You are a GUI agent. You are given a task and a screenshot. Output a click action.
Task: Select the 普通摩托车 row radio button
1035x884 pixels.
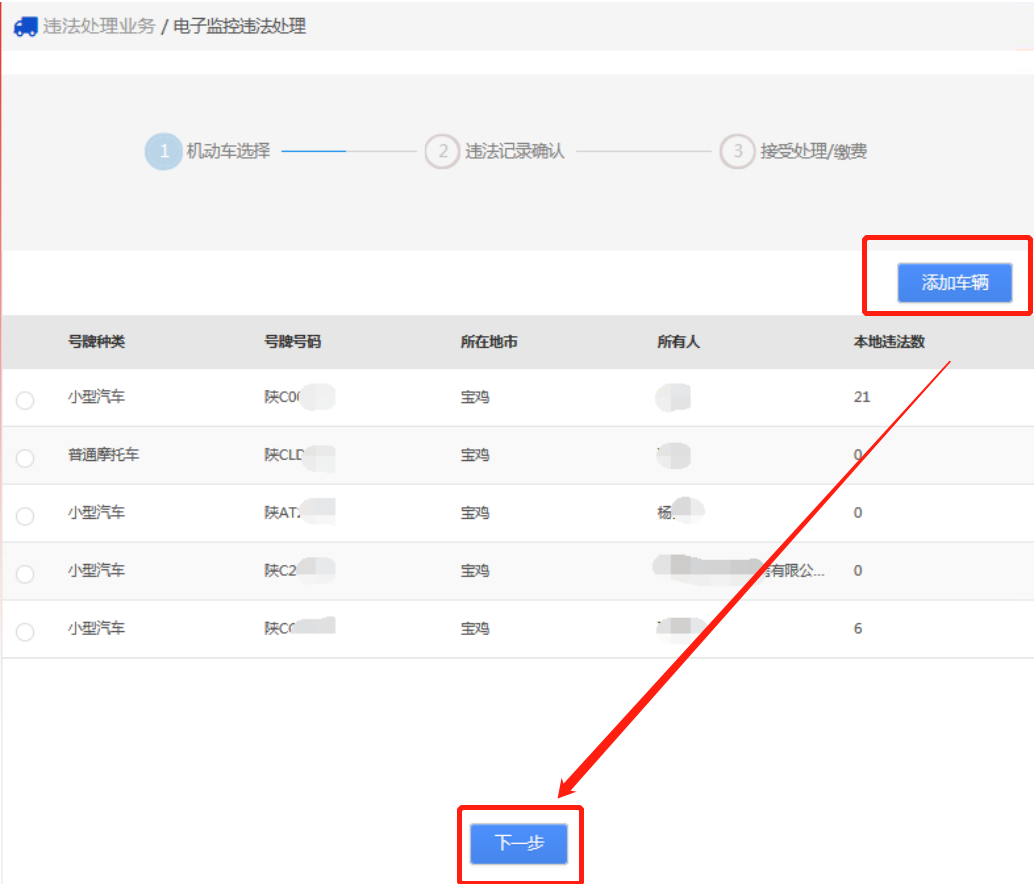click(x=25, y=458)
